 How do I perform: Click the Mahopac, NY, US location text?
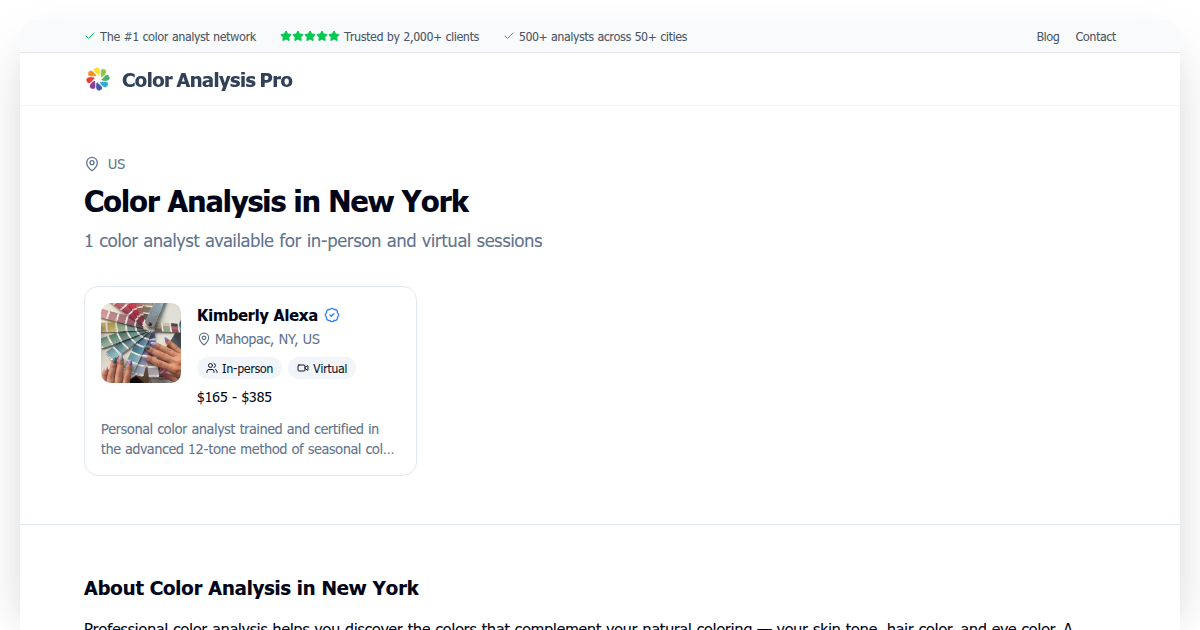(x=267, y=339)
